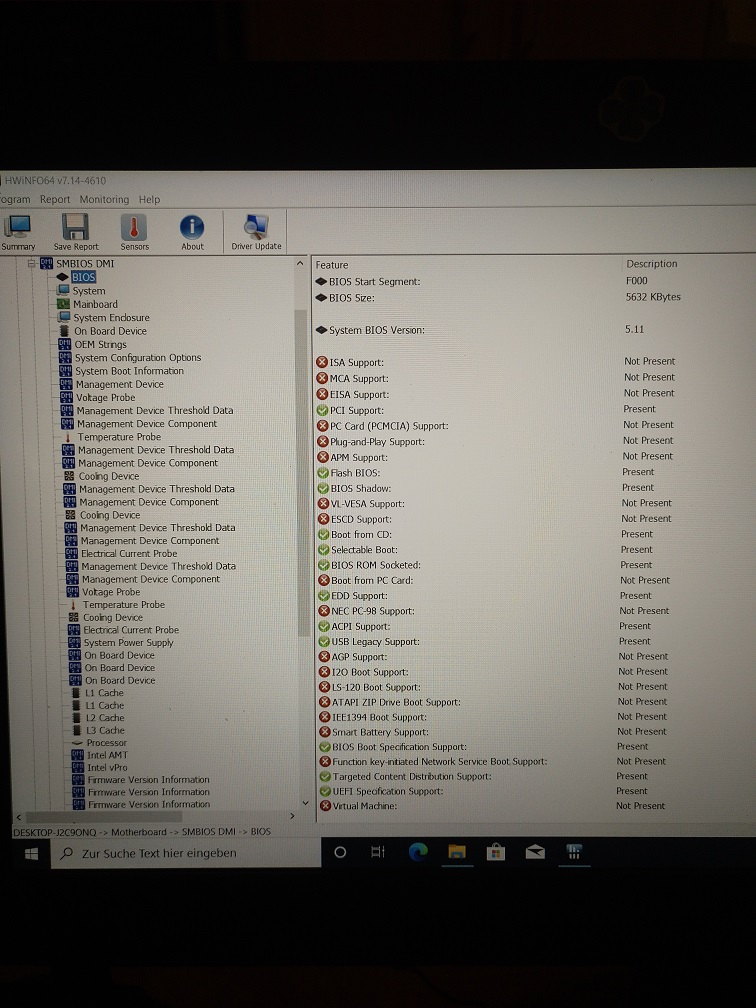The width and height of the screenshot is (756, 1008).
Task: Launch the Driver Update tool
Action: coord(256,232)
